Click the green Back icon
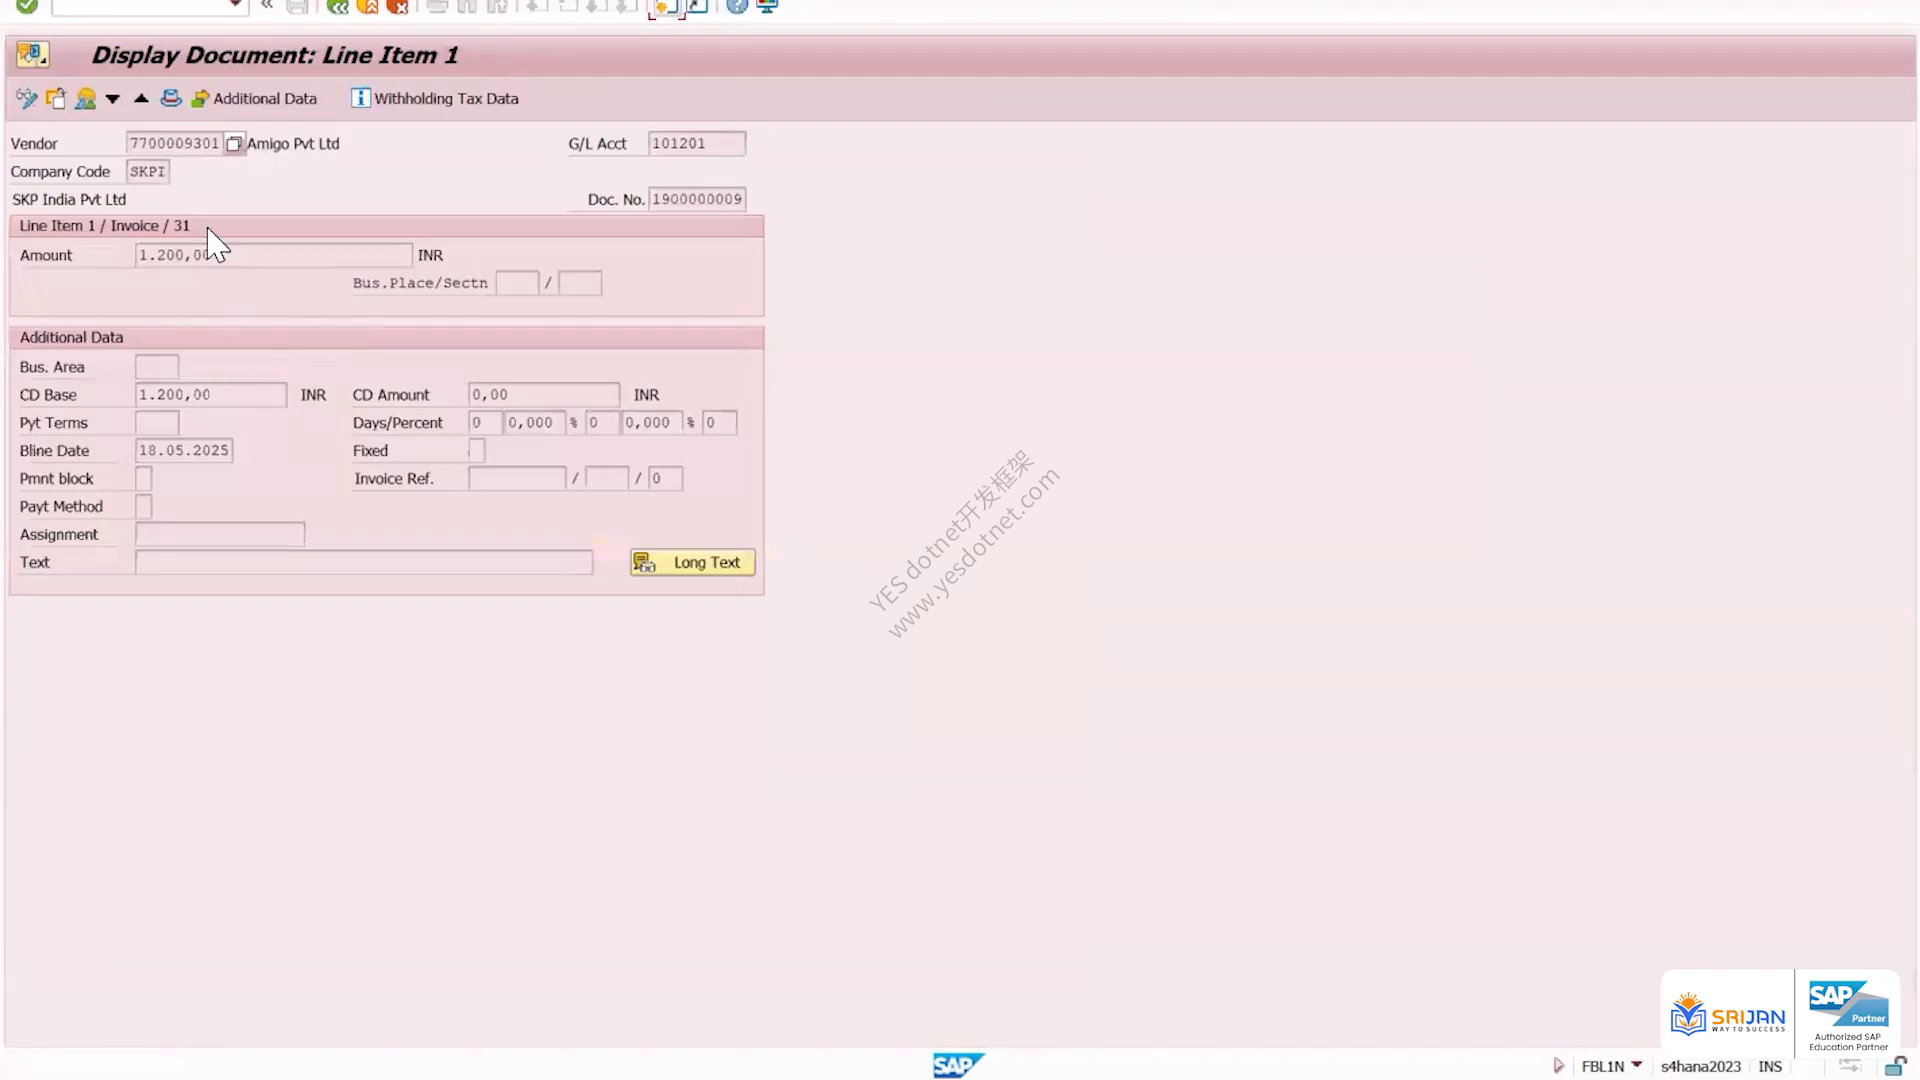1920x1080 pixels. [x=338, y=6]
